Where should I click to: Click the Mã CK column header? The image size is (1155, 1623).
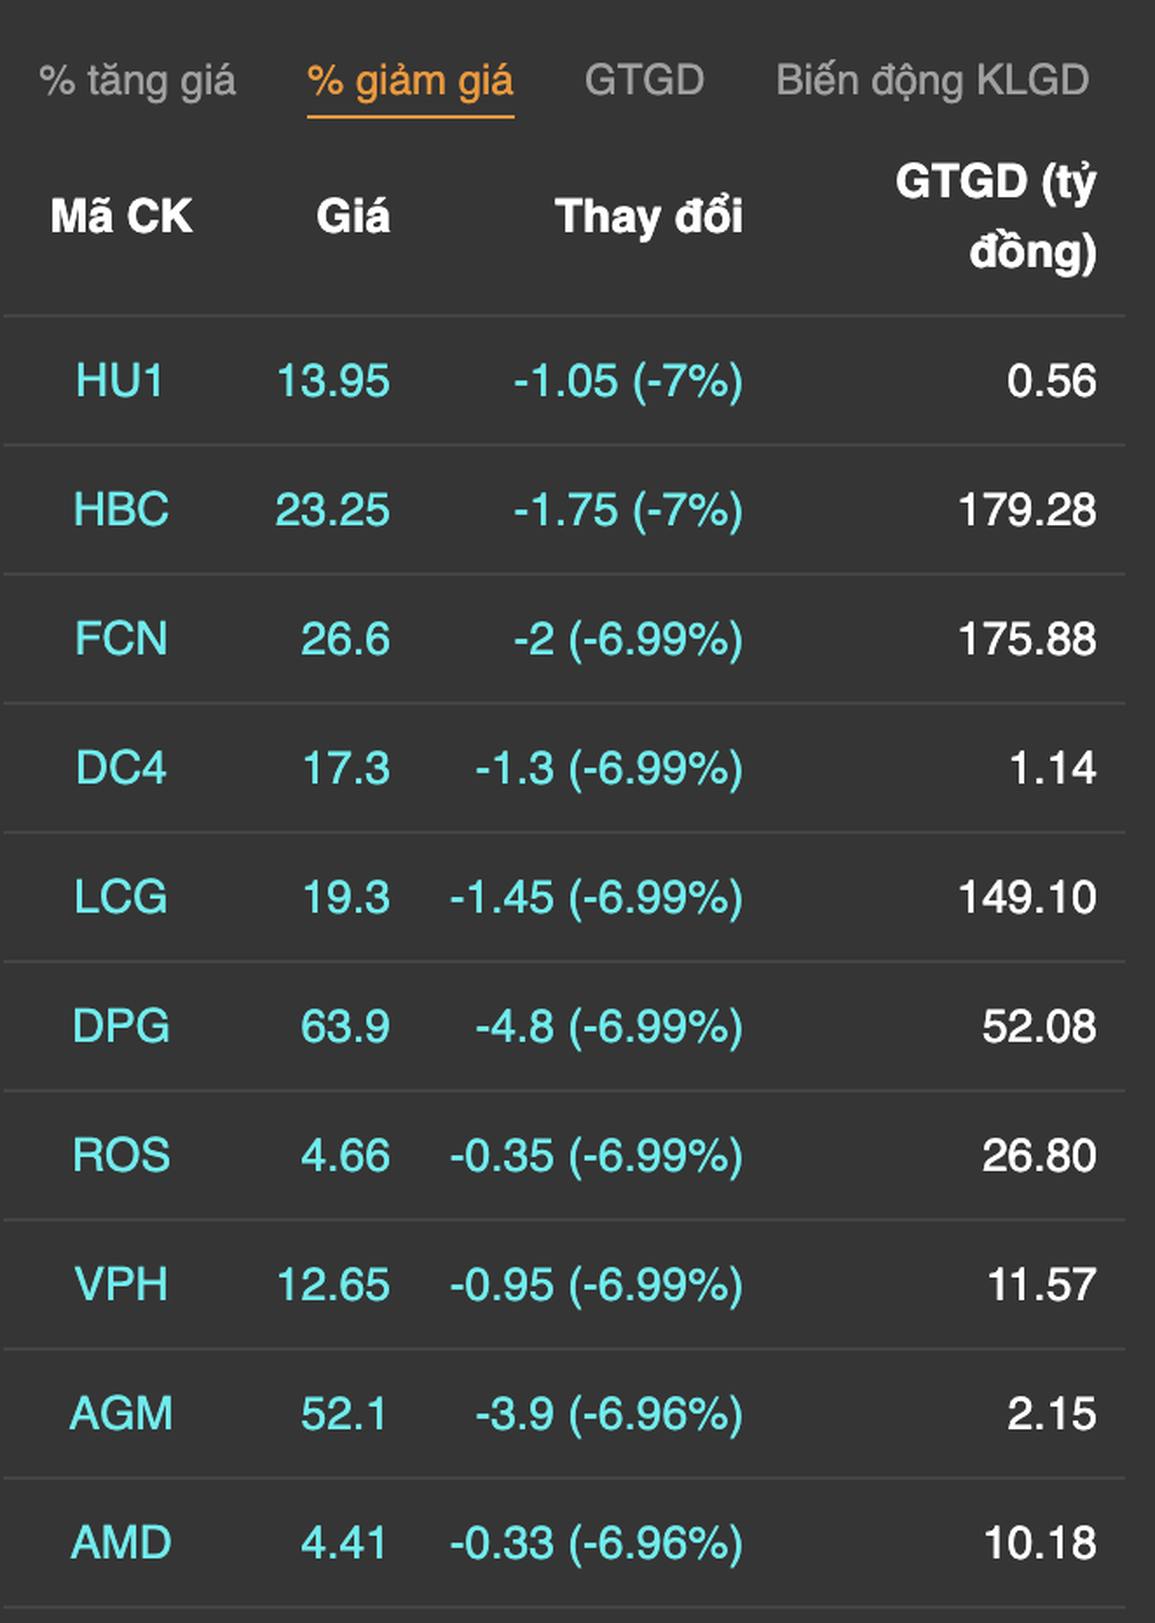(x=121, y=217)
